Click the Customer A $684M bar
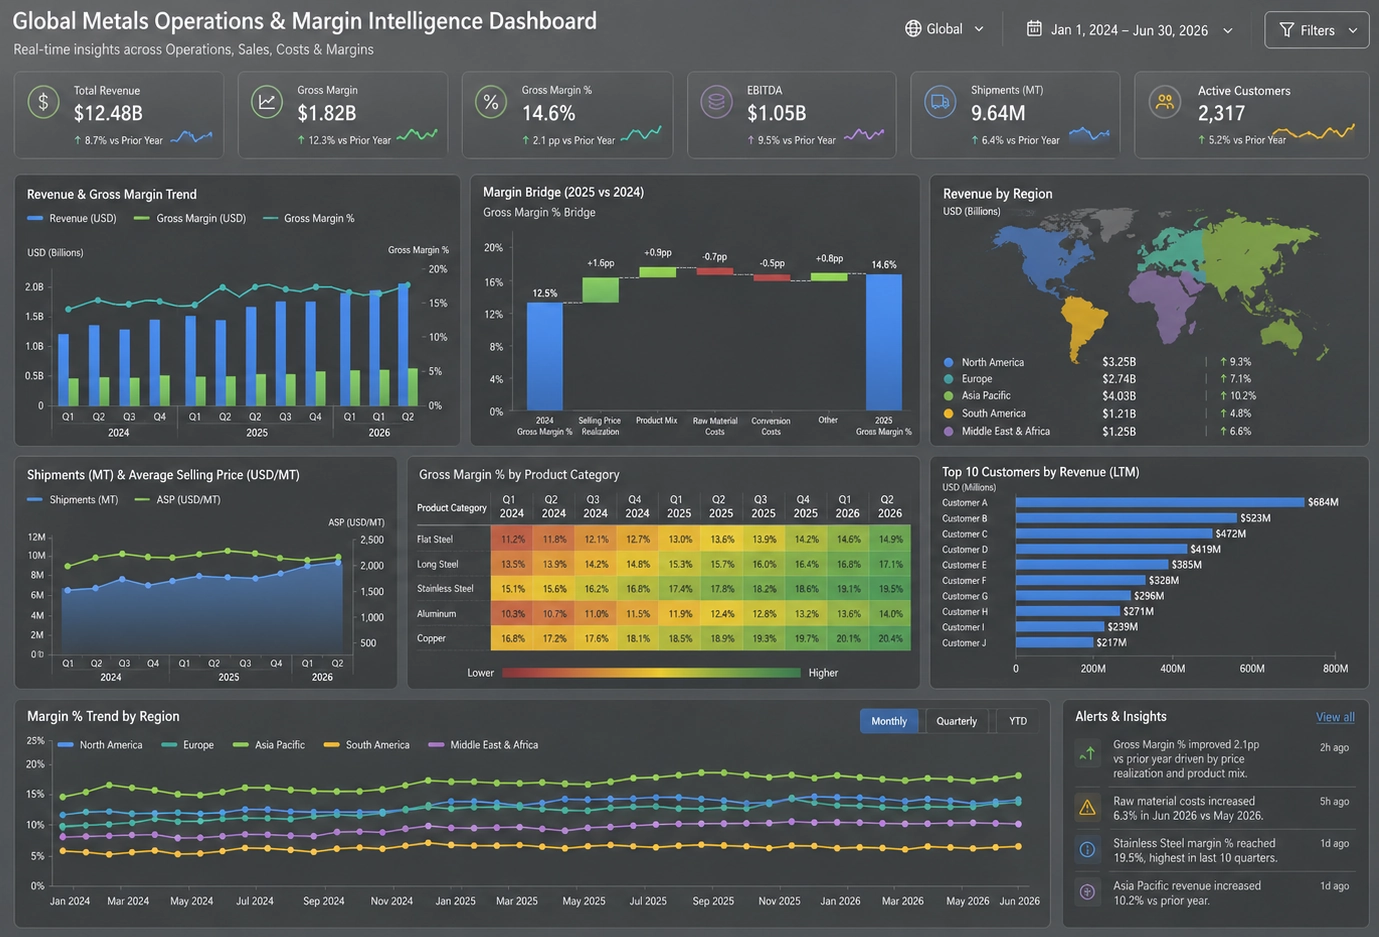The height and width of the screenshot is (937, 1379). [1160, 502]
